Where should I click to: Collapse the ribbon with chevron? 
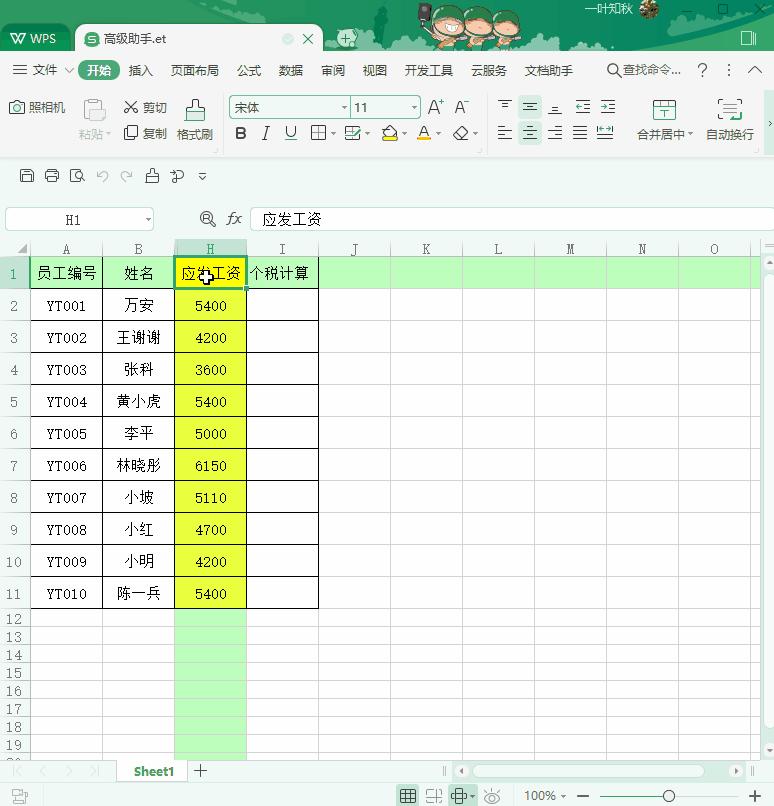(754, 70)
